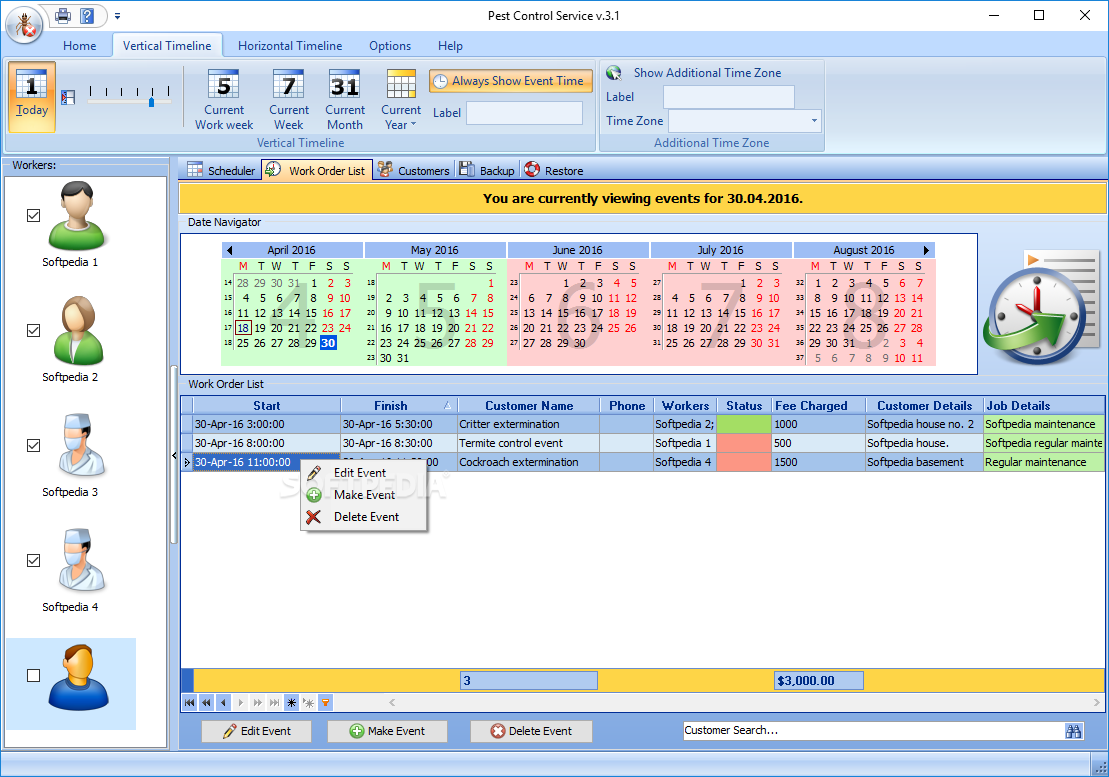Uncheck the Softpedia 1 worker checkbox
Viewport: 1109px width, 777px height.
[33, 216]
